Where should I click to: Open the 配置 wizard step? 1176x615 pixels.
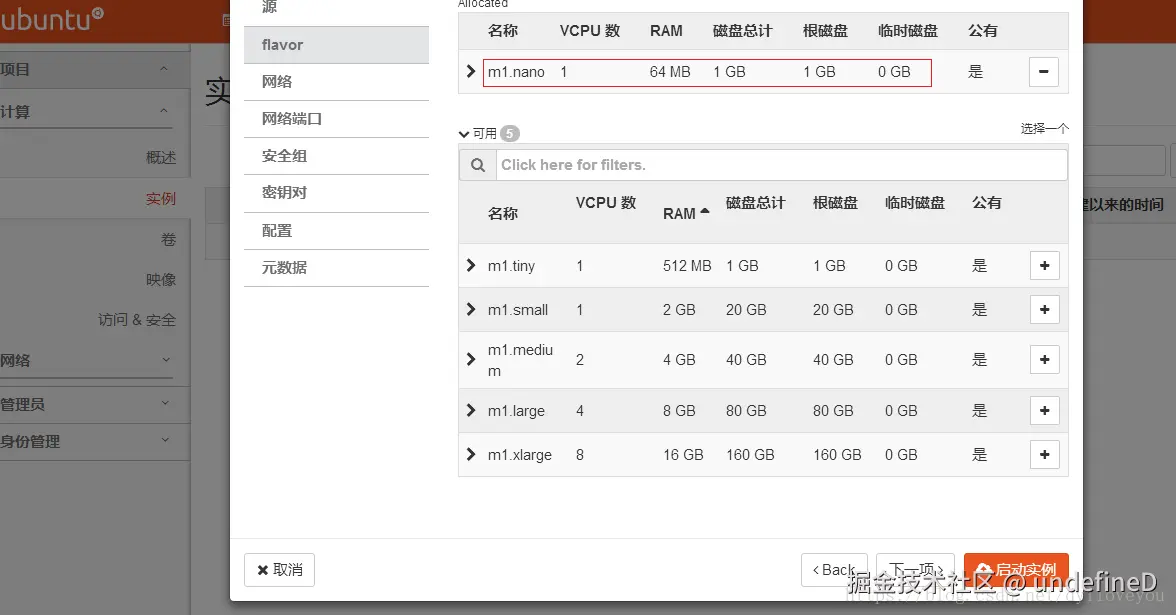point(336,230)
